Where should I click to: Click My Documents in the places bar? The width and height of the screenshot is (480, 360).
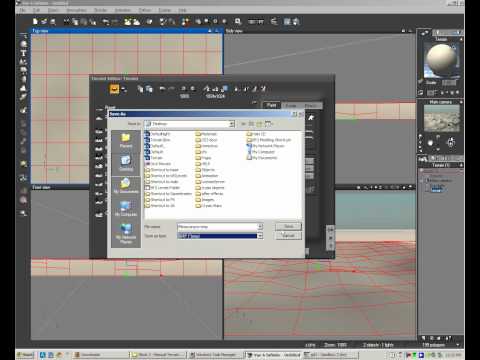pyautogui.click(x=126, y=185)
